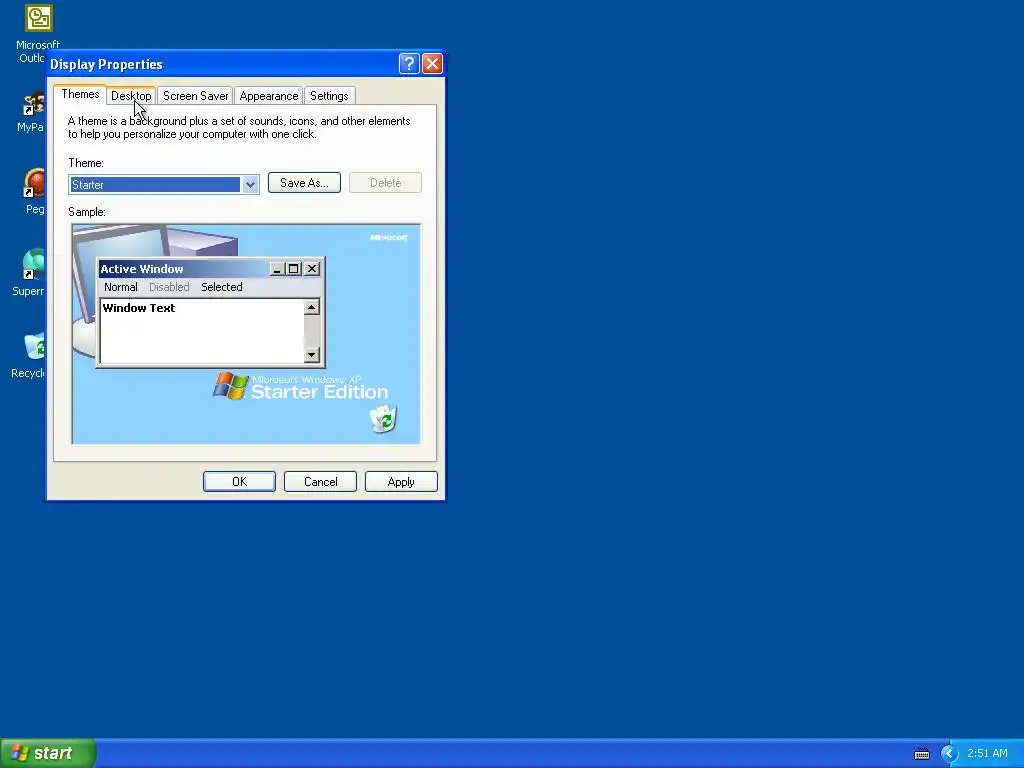This screenshot has width=1024, height=768.
Task: Select the Recycle Bin desktop icon
Action: [x=34, y=346]
